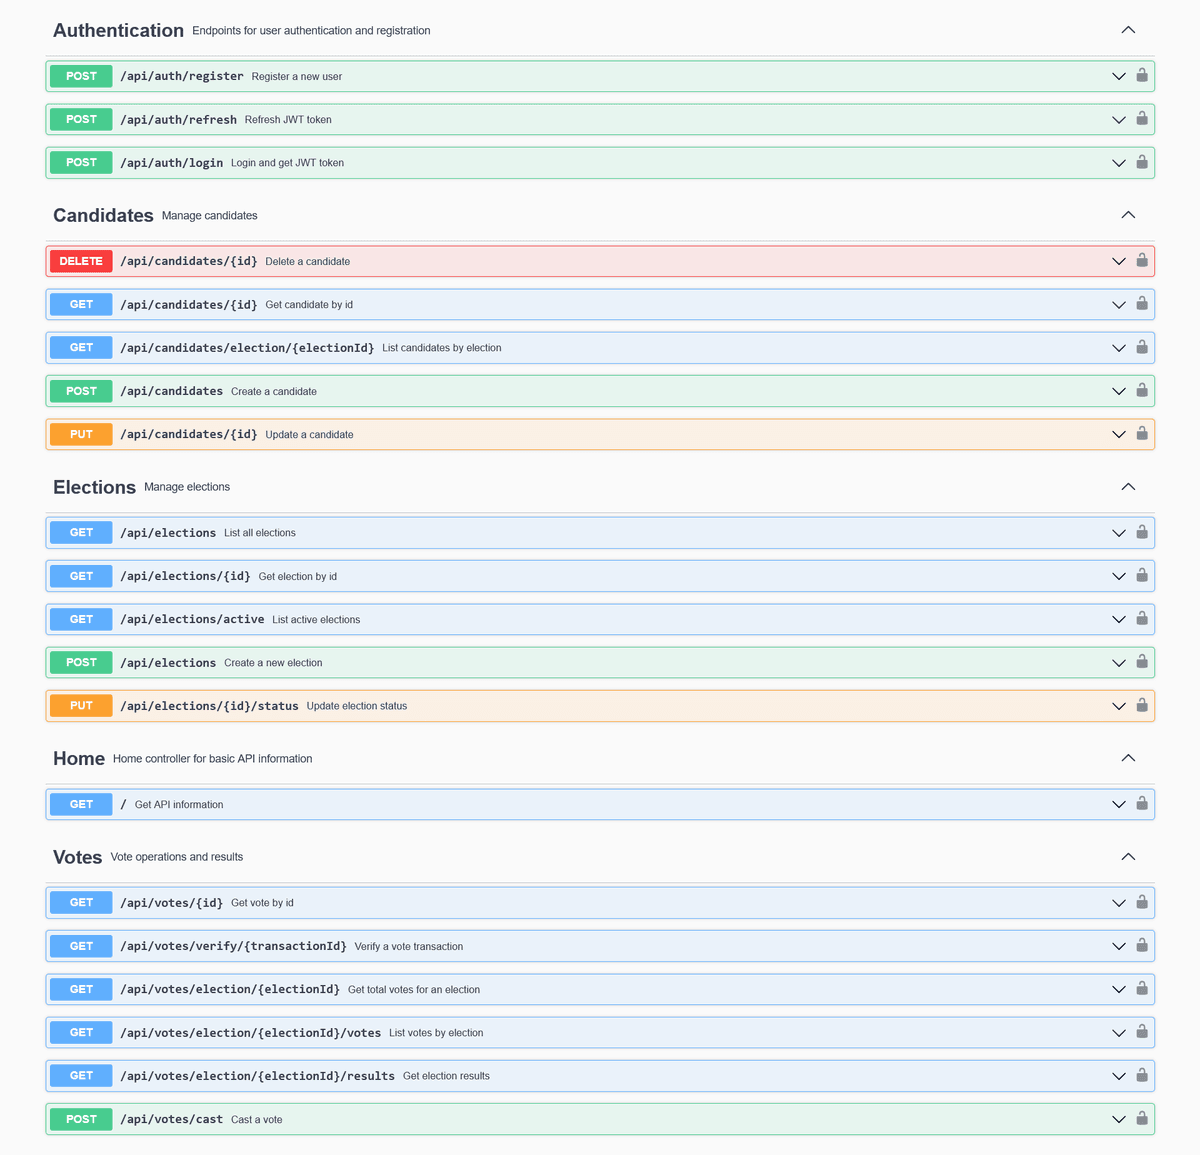Click the padlock on POST /api/auth/register
The image size is (1200, 1155).
pos(1141,75)
